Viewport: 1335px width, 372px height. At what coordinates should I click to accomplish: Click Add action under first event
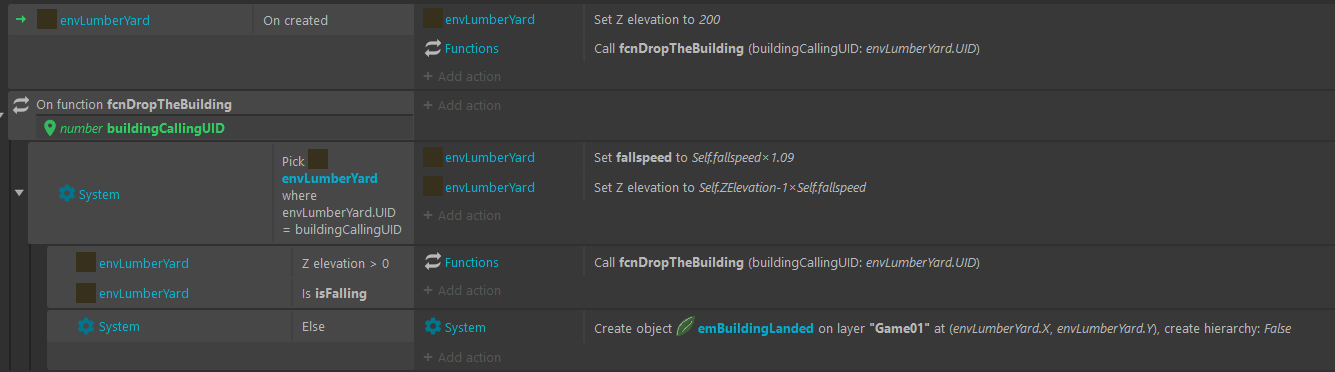pos(462,76)
